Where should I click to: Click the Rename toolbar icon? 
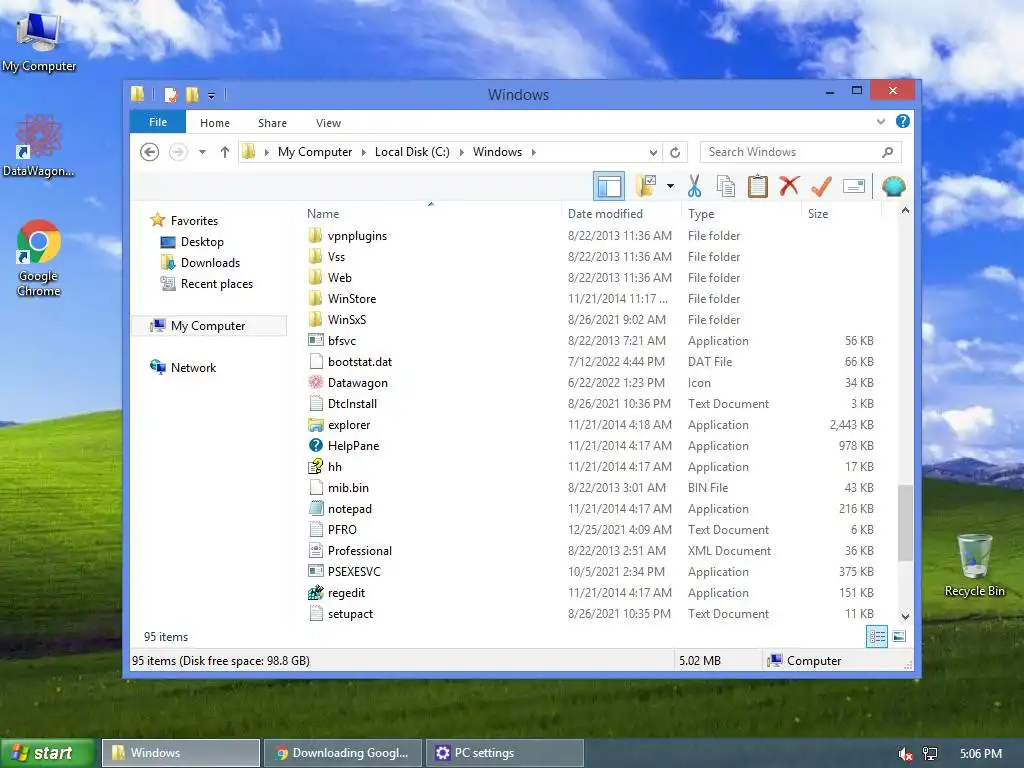[x=854, y=186]
